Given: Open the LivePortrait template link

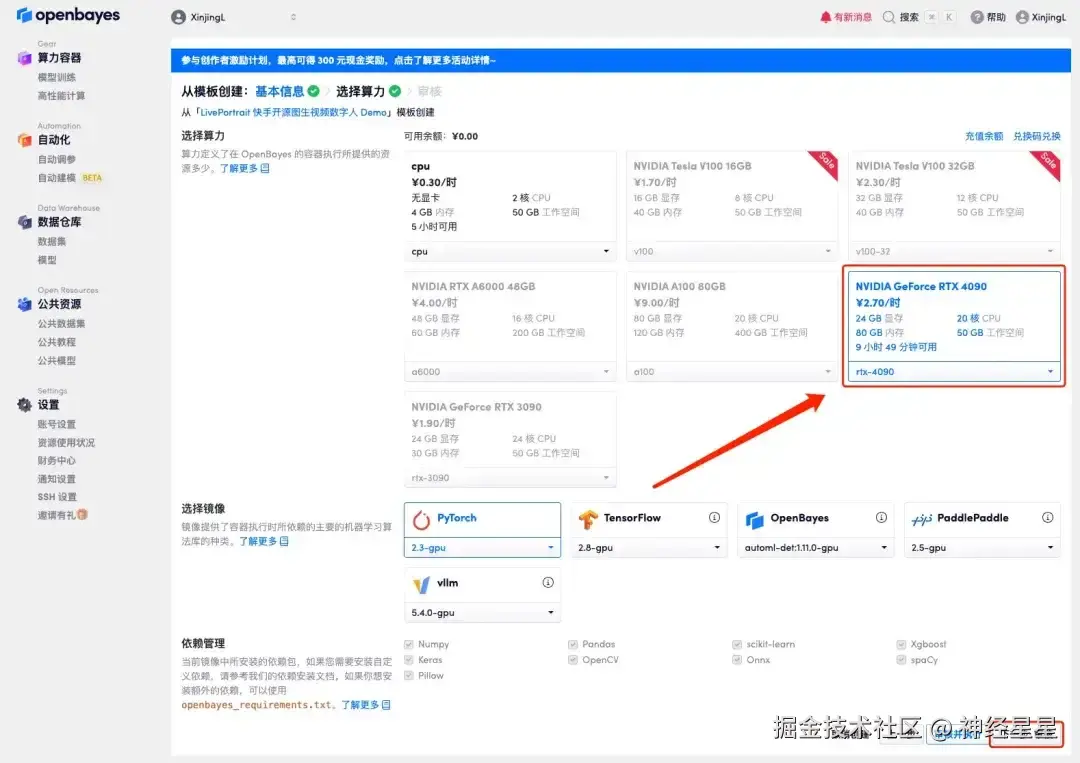Looking at the screenshot, I should [x=293, y=112].
